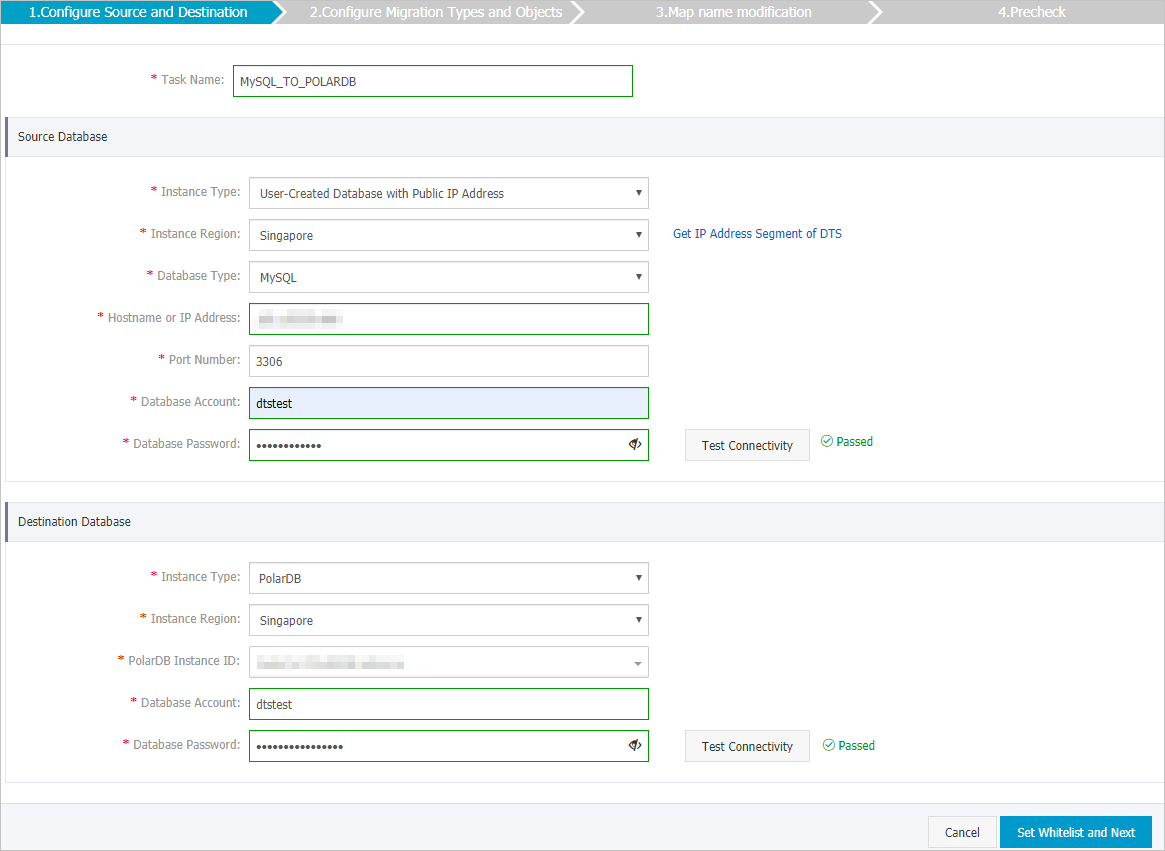The width and height of the screenshot is (1165, 851).
Task: Click the Destination Database section header
Action: pyautogui.click(x=585, y=522)
